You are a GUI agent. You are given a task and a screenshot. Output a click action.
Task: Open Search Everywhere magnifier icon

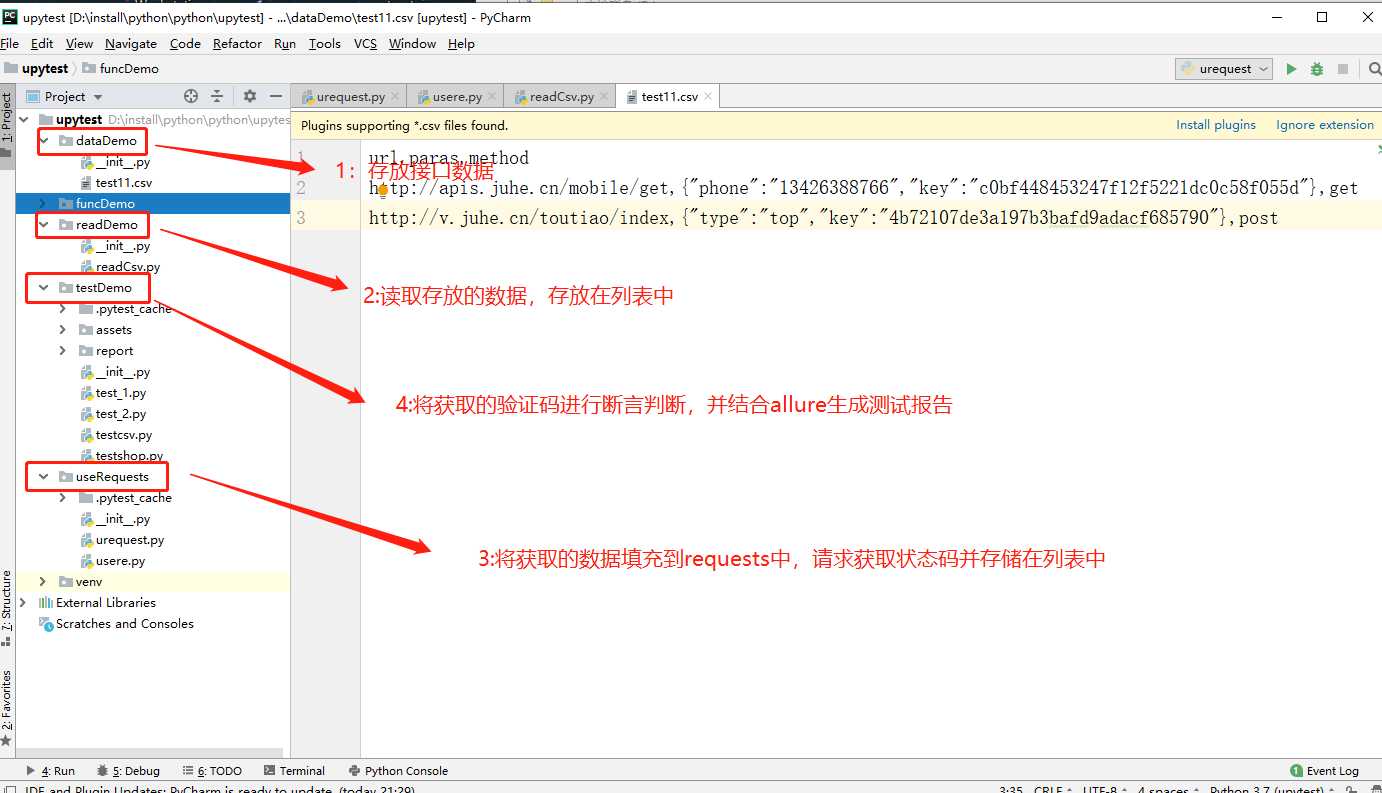pos(1374,69)
